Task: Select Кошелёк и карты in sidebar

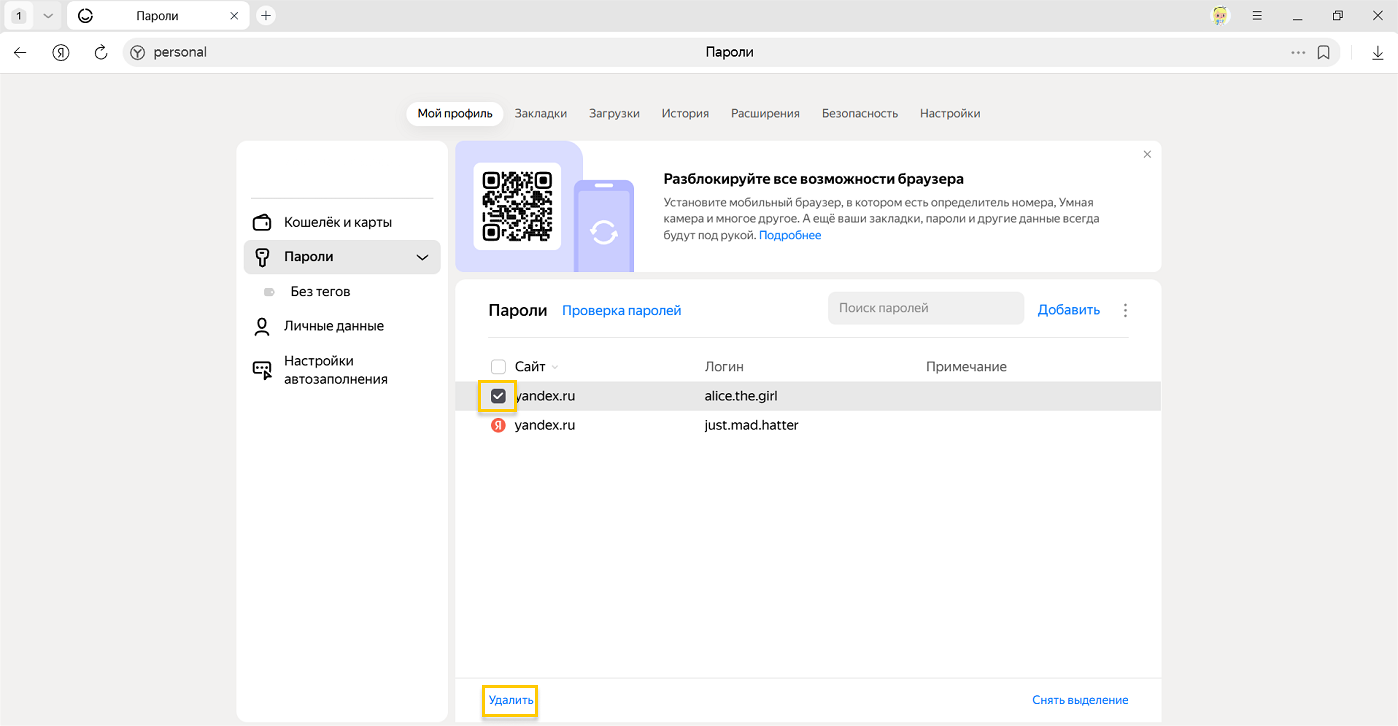Action: [x=337, y=222]
